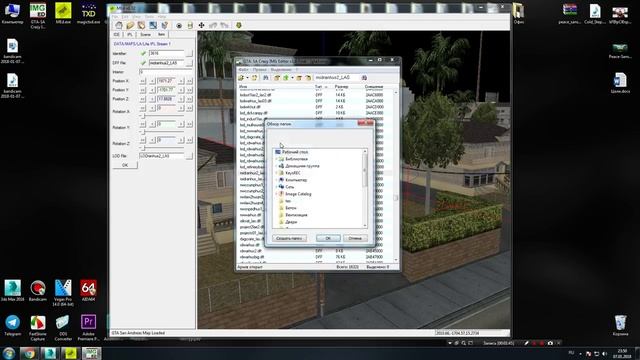Switch to Scene tab in MEd
Viewport: 640px width, 360px height.
pos(145,35)
